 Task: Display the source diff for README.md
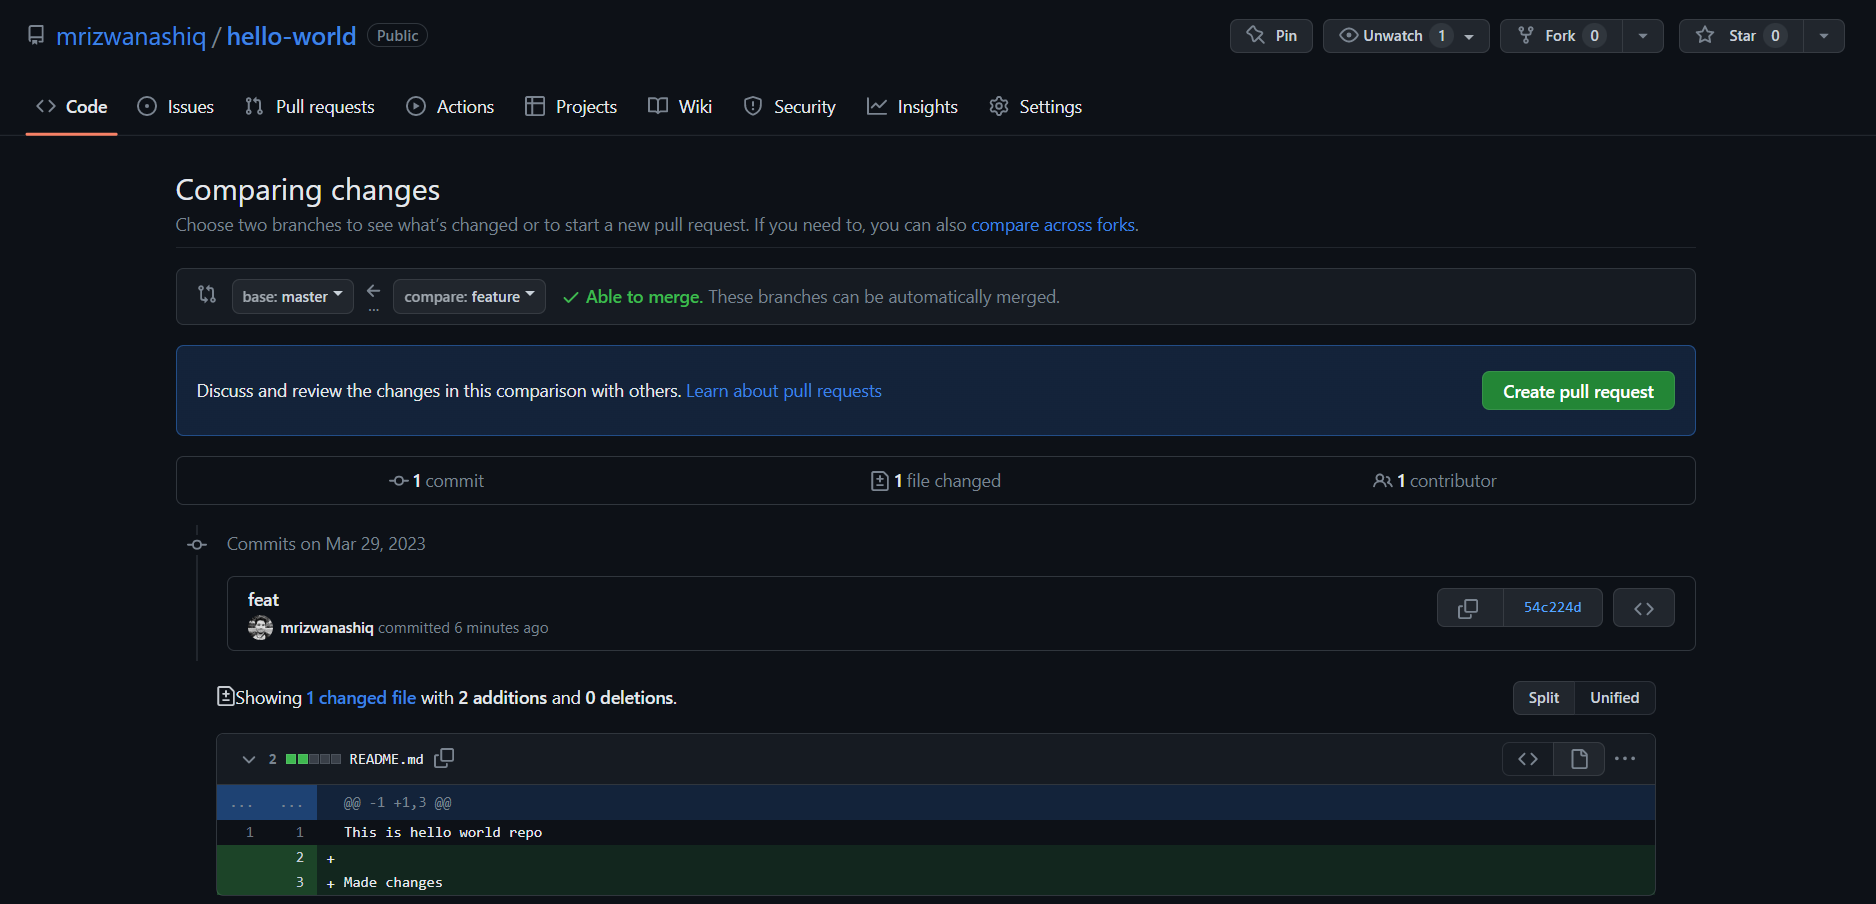coord(1528,759)
